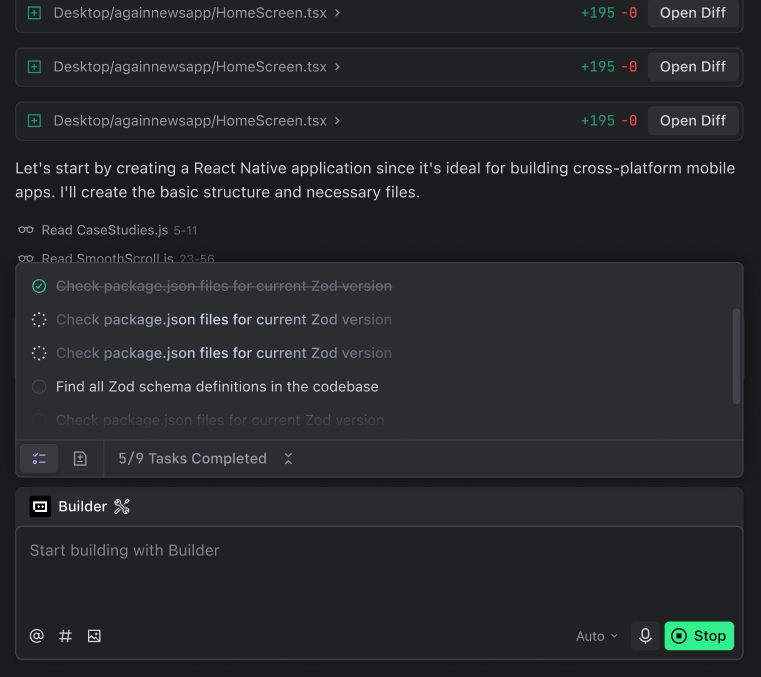Viewport: 761px width, 677px height.
Task: Open Diff for the third HomeScreen.tsx
Action: click(x=692, y=121)
